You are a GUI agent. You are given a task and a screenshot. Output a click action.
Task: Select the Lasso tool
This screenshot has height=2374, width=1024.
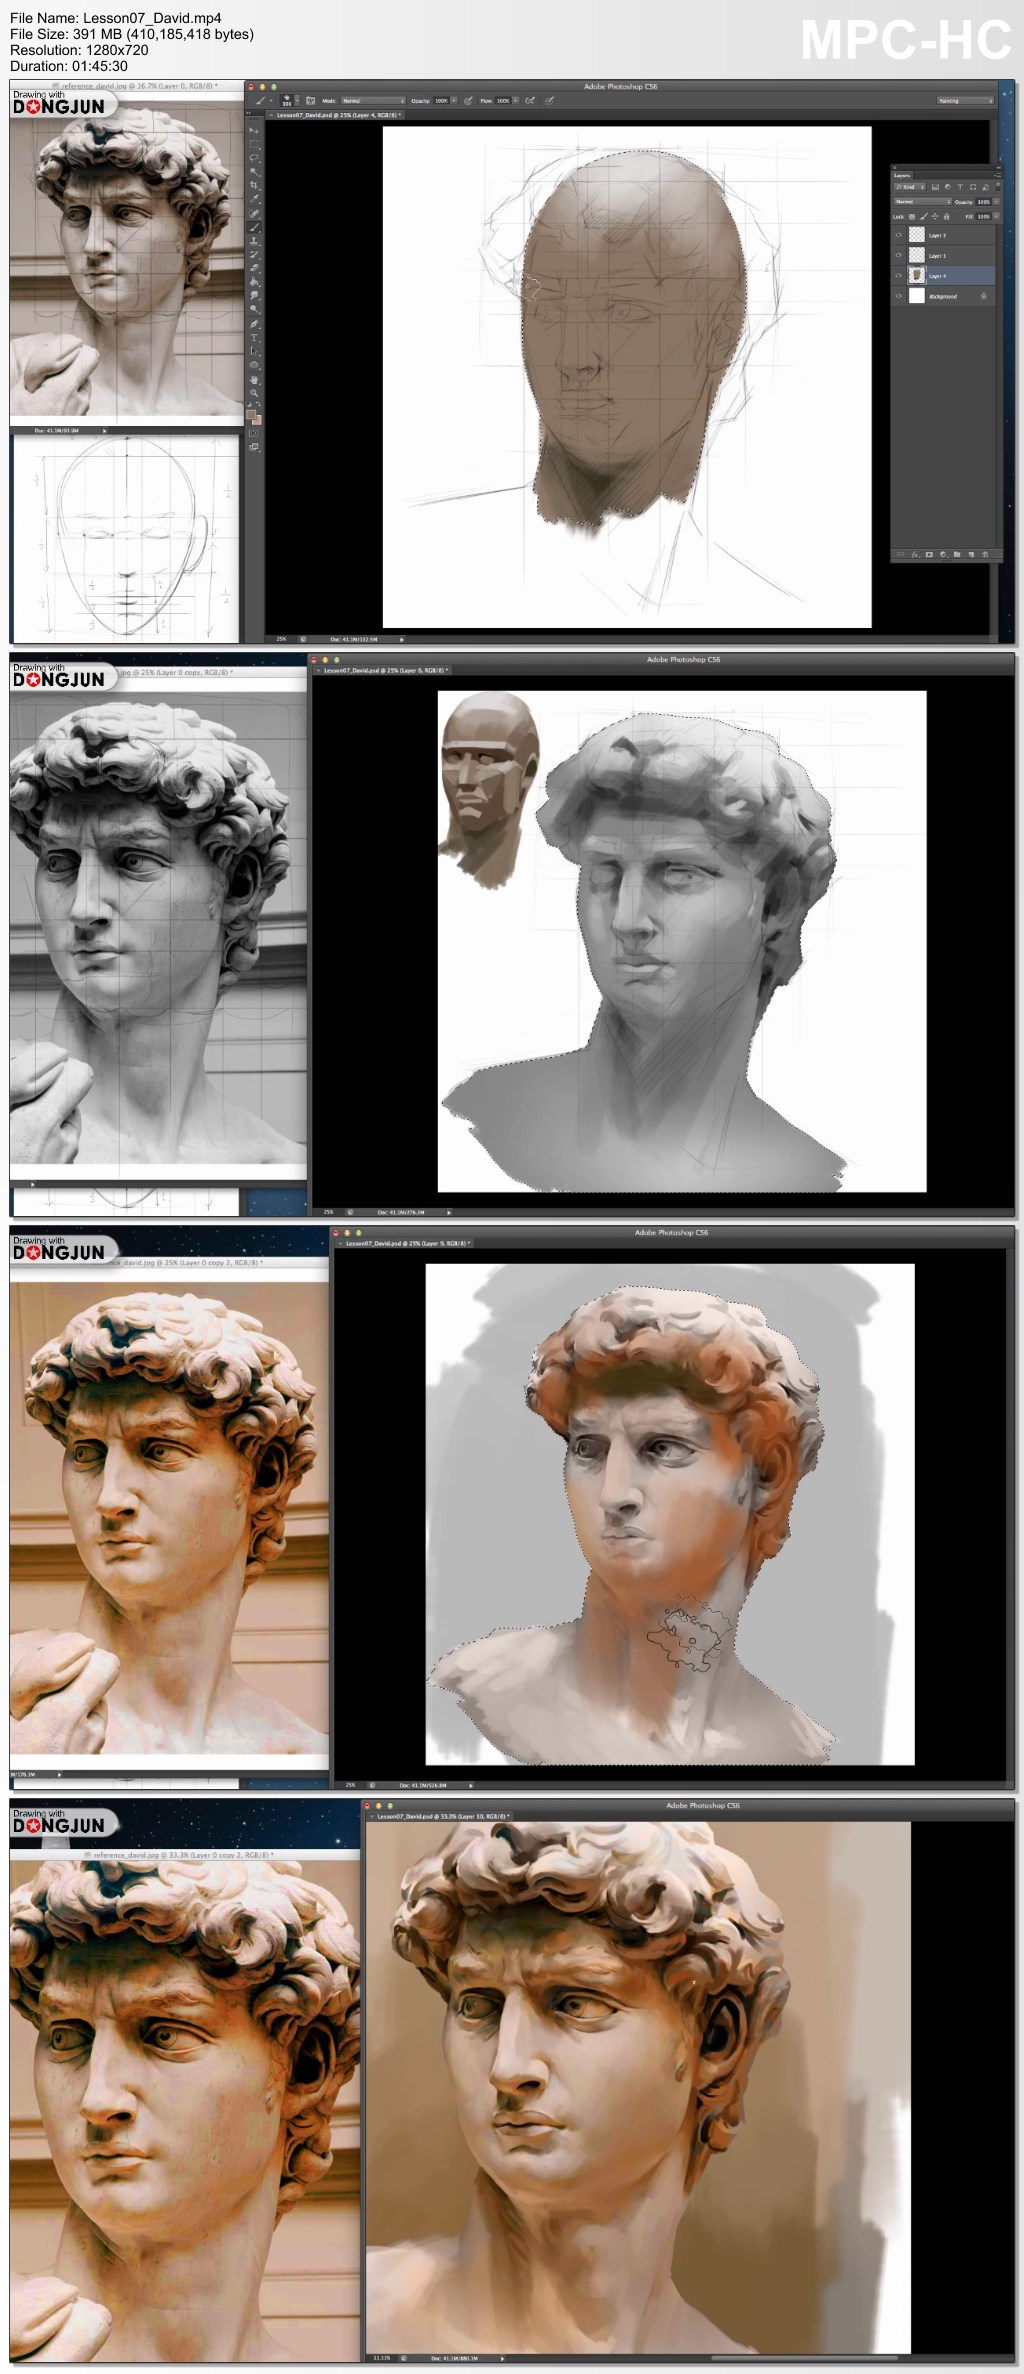point(254,157)
